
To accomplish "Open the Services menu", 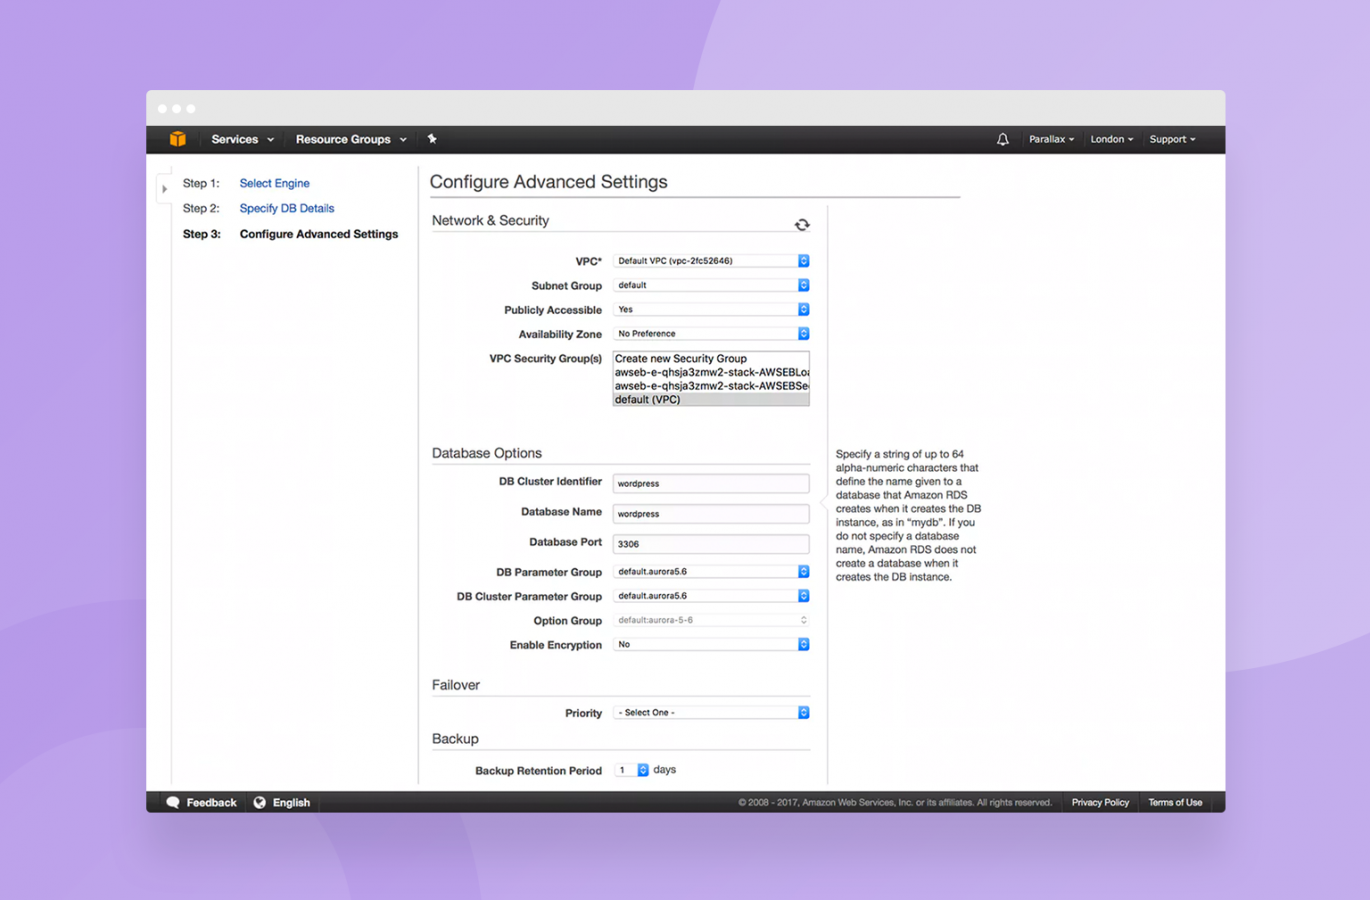I will click(x=242, y=139).
